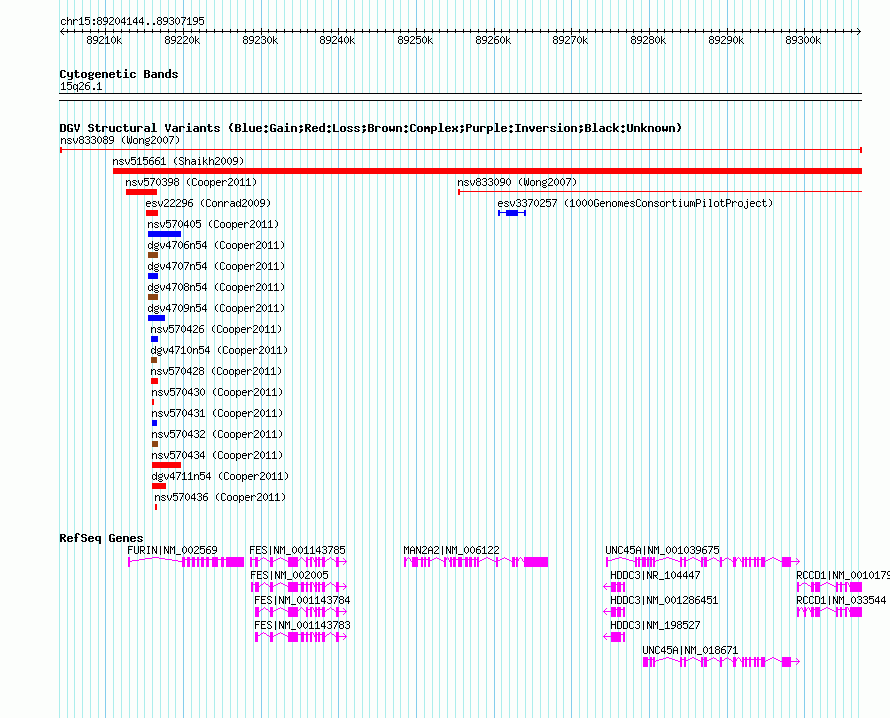Click the blue nsv570405 gain bar
The height and width of the screenshot is (718, 890).
(165, 234)
